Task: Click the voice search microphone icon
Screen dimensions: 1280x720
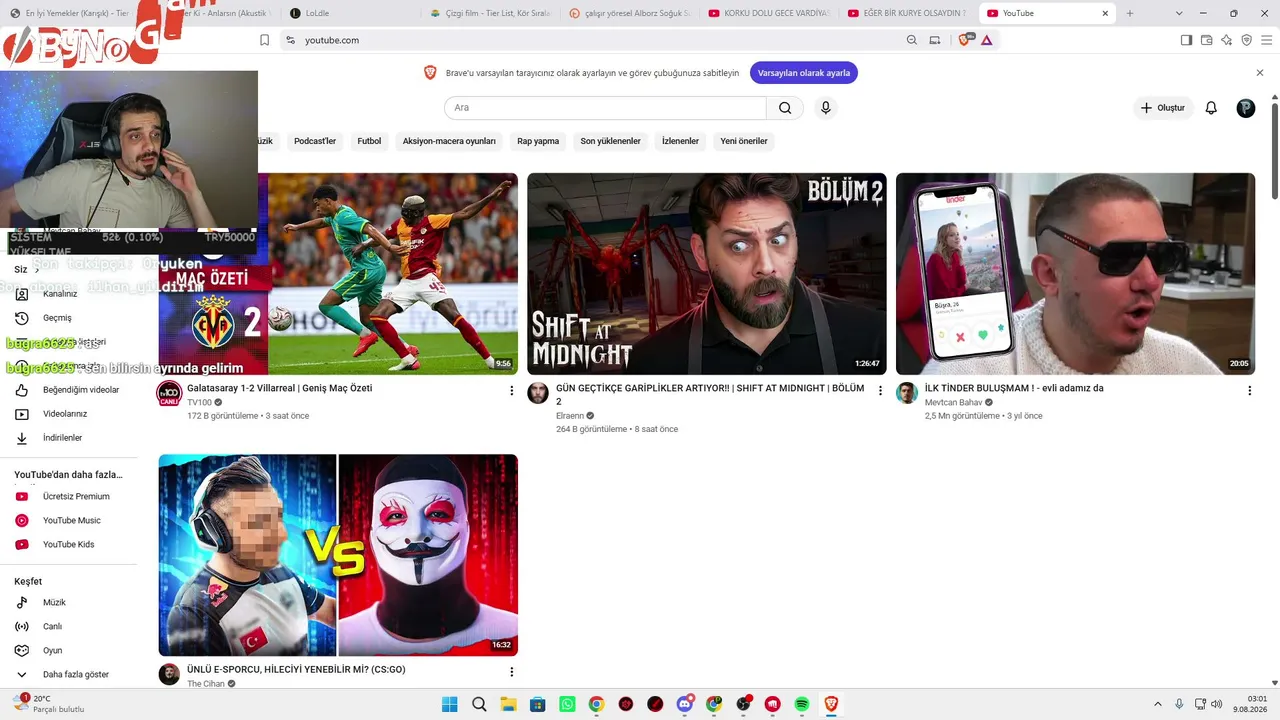Action: [825, 108]
